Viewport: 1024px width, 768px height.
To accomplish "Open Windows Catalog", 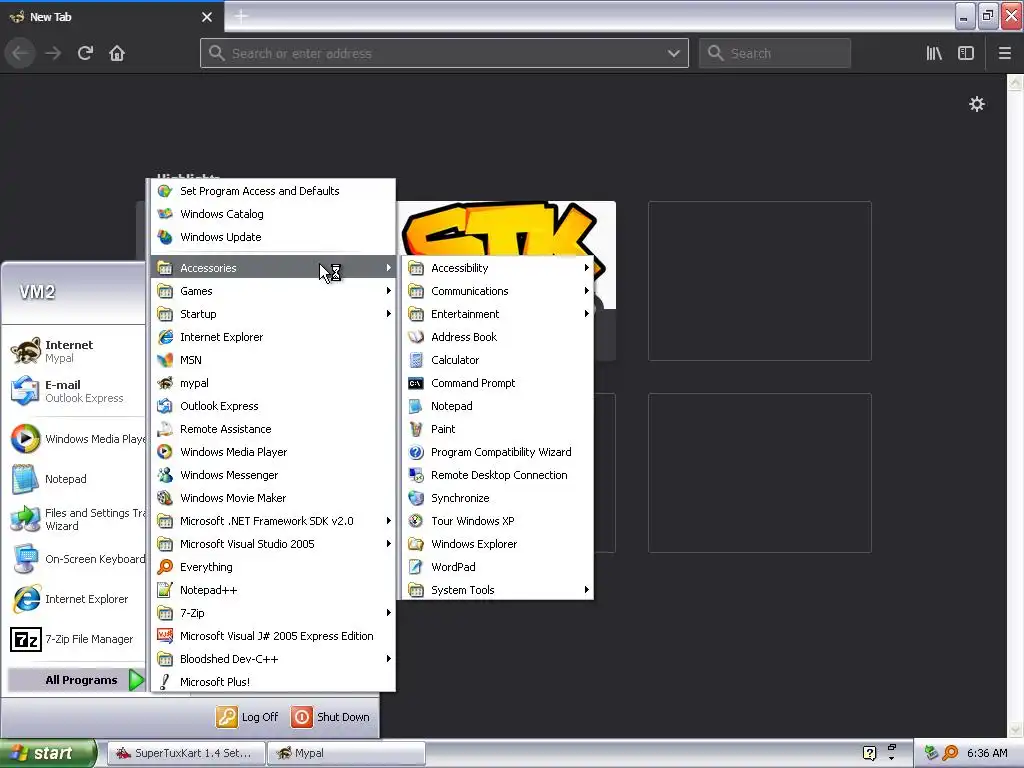I will pos(273,214).
